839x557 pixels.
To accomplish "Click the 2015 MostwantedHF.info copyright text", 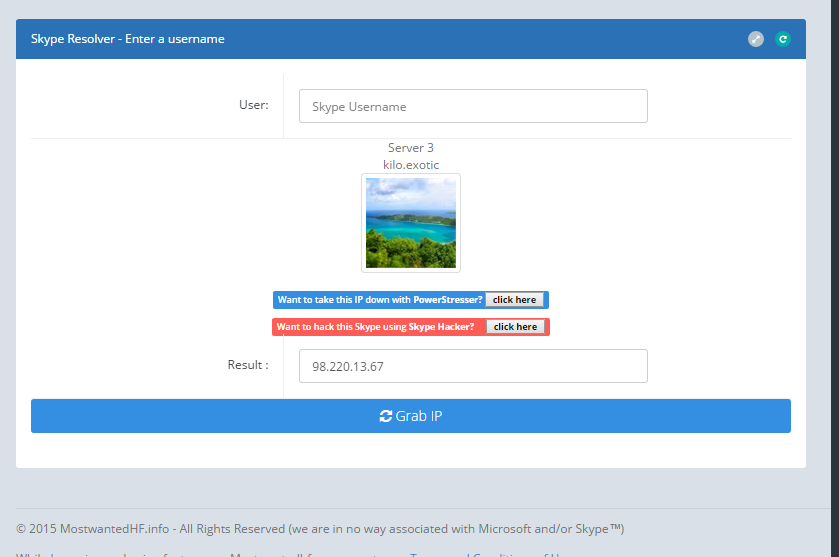I will 320,529.
